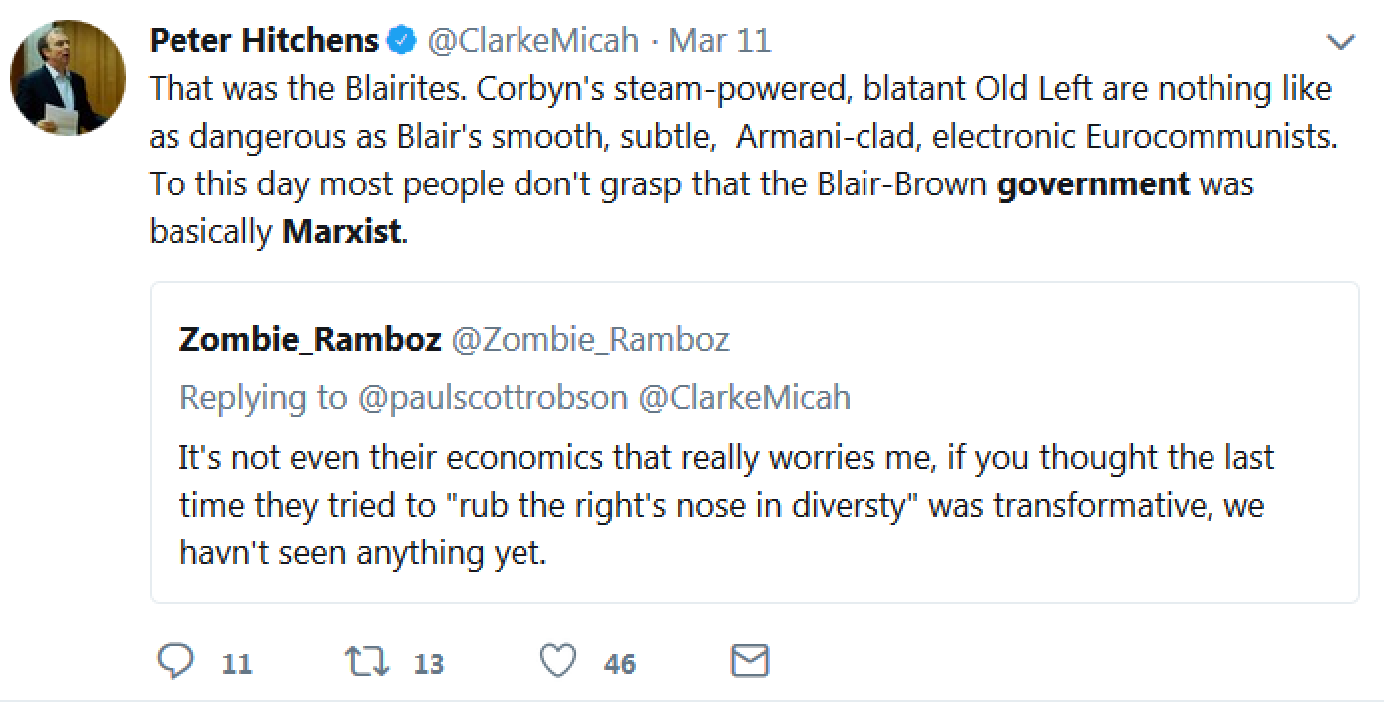Expand the tweet options chevron
Viewport: 1384px width, 722px height.
coord(1339,42)
